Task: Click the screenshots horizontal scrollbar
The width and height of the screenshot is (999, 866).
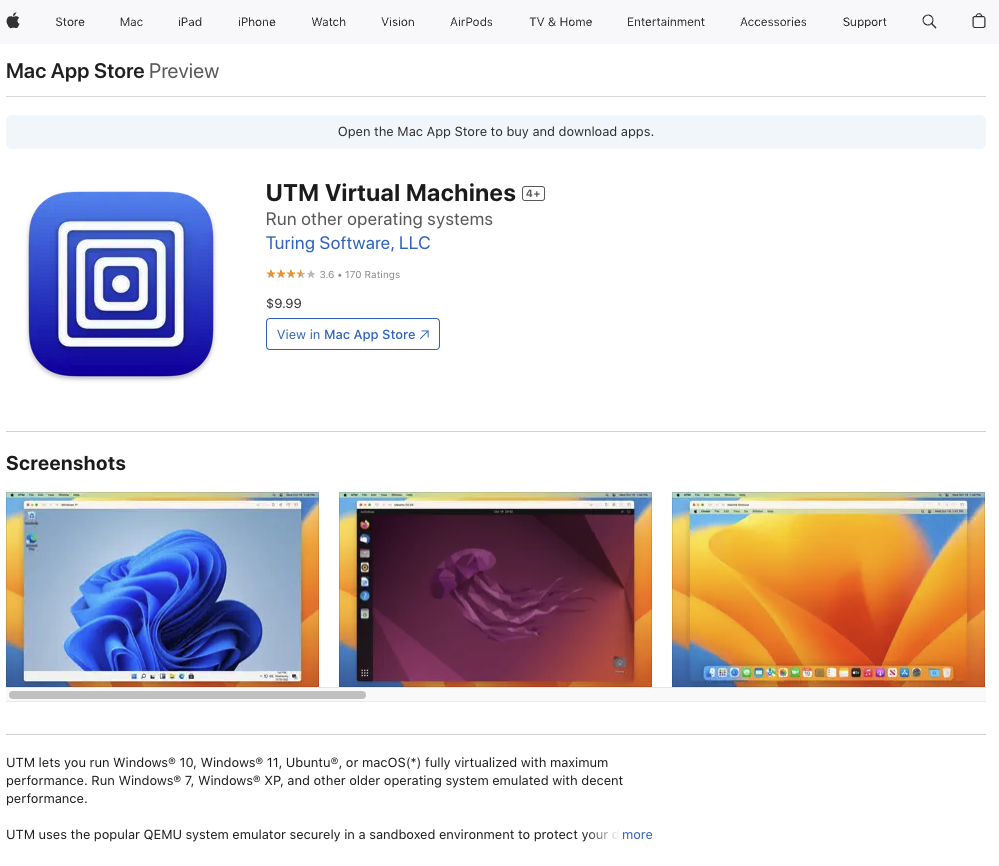Action: pos(187,695)
